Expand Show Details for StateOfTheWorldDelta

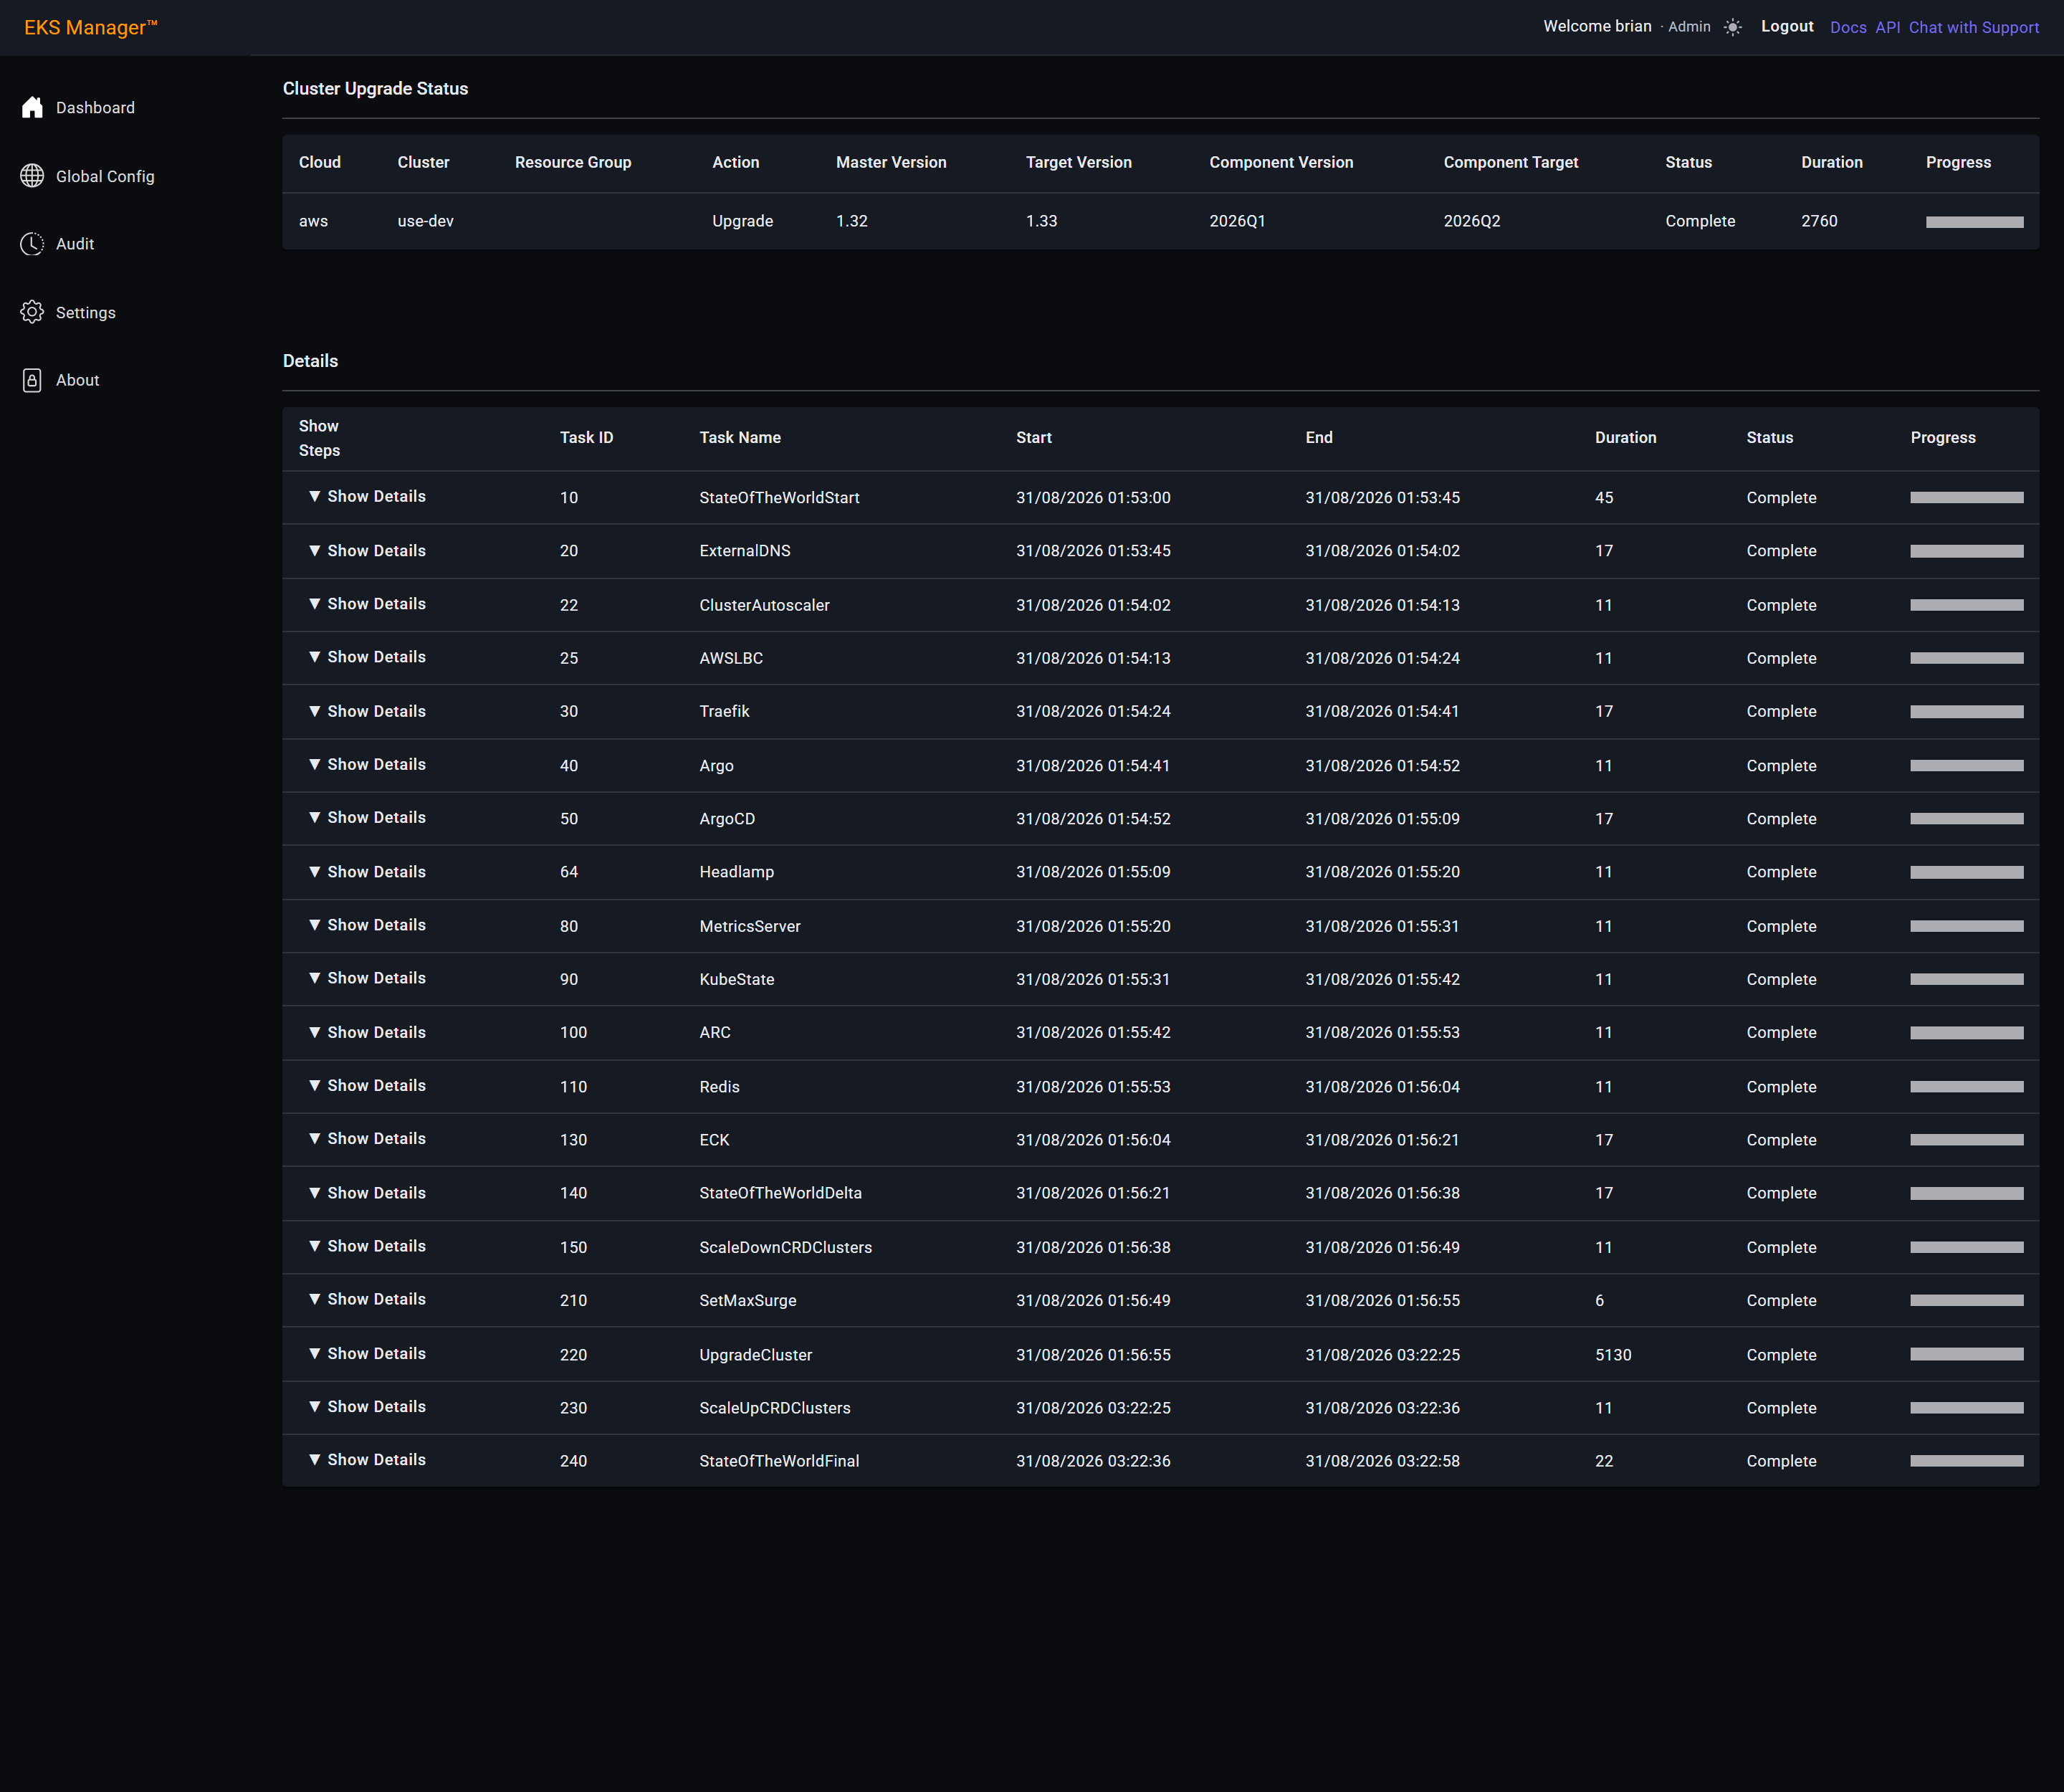point(367,1192)
